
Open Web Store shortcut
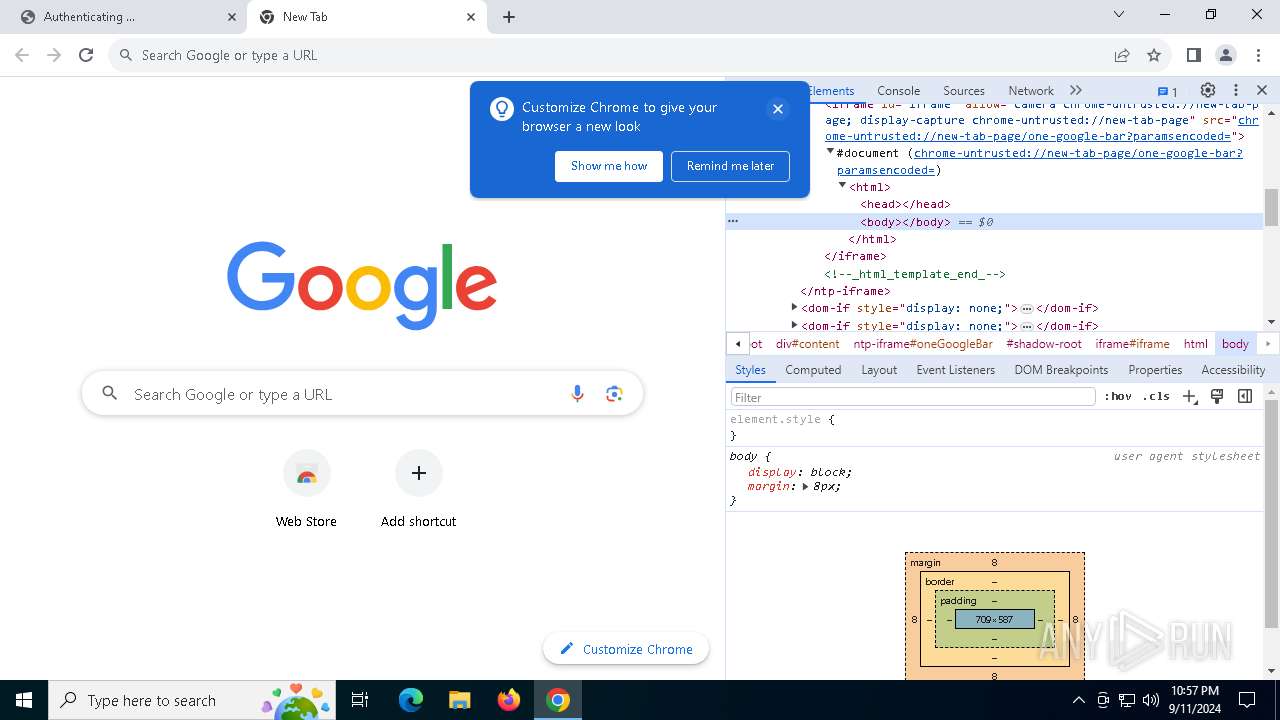tap(306, 489)
